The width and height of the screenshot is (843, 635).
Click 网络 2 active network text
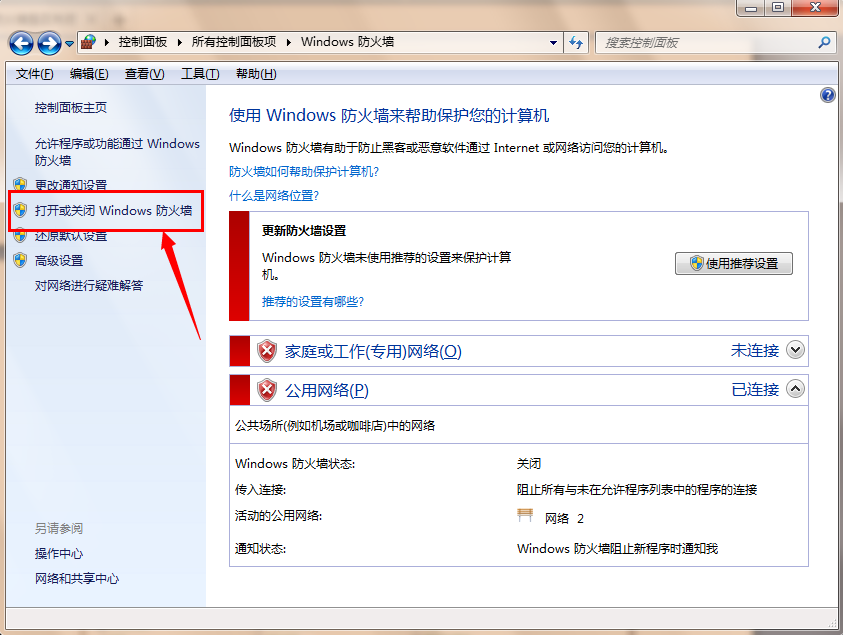[x=564, y=518]
